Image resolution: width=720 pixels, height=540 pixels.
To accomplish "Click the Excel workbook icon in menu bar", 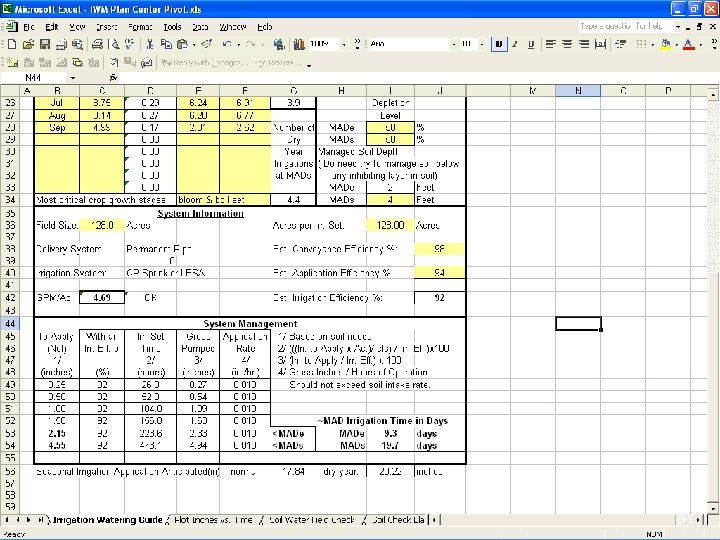I will point(12,27).
